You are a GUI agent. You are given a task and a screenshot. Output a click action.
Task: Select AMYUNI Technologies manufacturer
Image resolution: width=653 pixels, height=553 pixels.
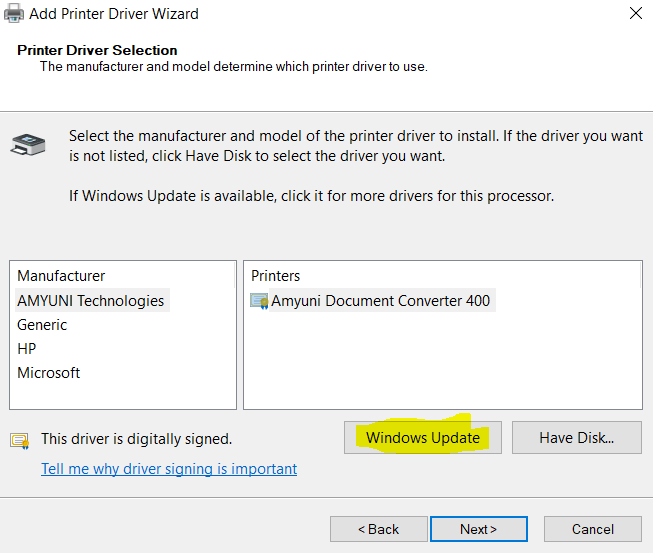pyautogui.click(x=90, y=300)
